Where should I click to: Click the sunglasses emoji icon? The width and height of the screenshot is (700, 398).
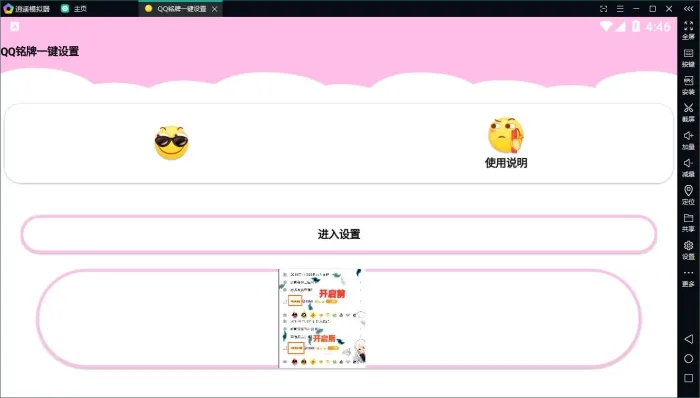coord(171,143)
